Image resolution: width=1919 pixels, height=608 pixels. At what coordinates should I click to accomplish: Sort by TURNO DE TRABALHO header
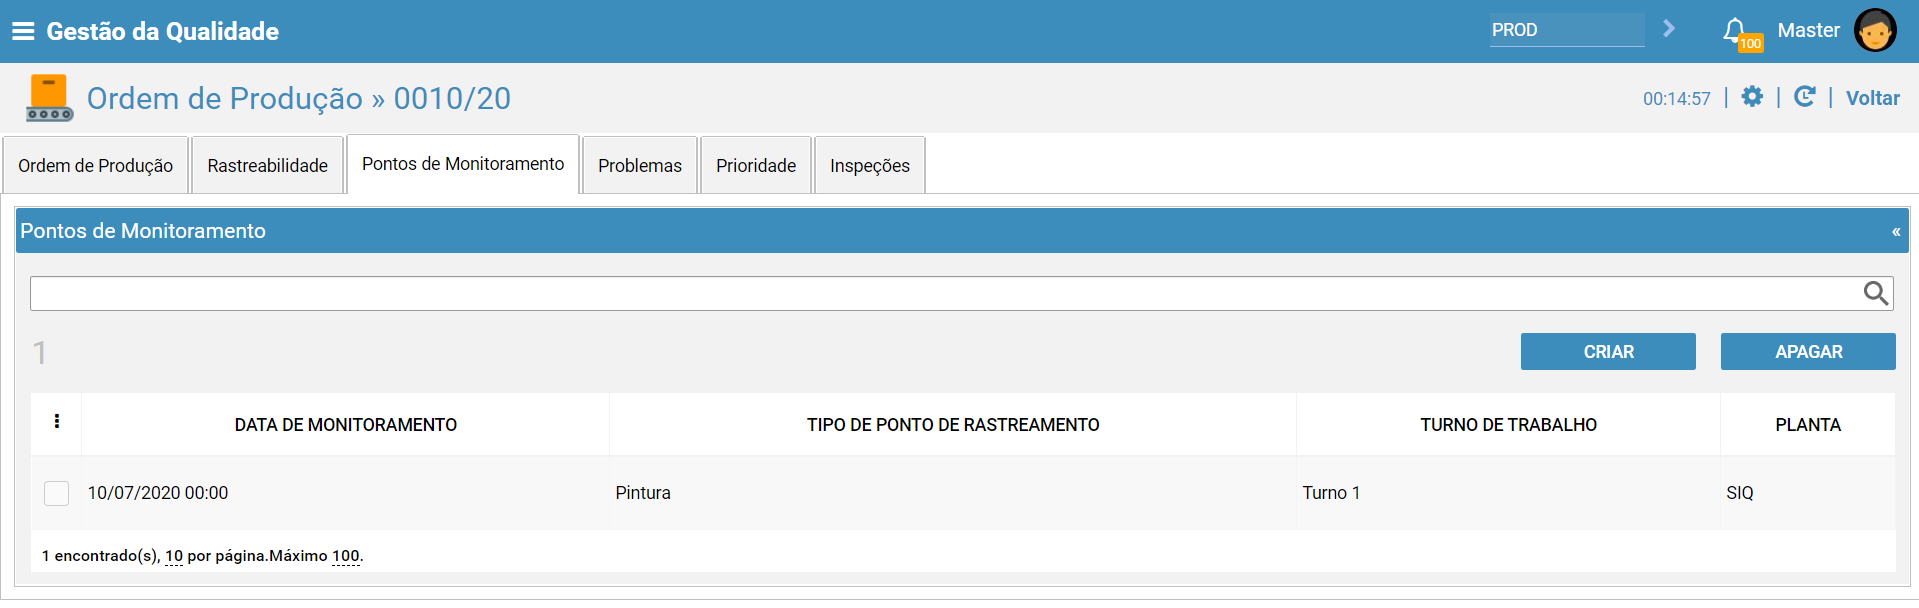[x=1508, y=425]
